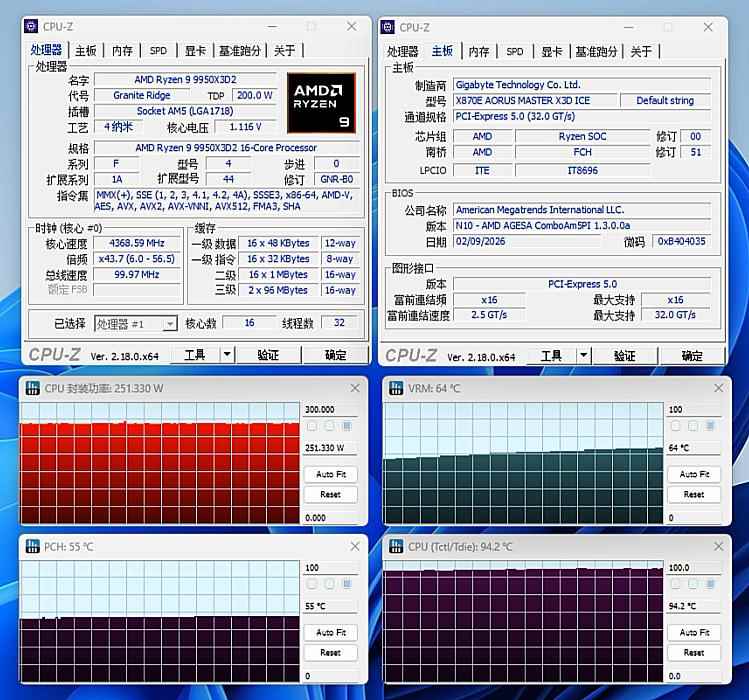Toggle middle checkbox in PCH graph panel

[x=329, y=584]
